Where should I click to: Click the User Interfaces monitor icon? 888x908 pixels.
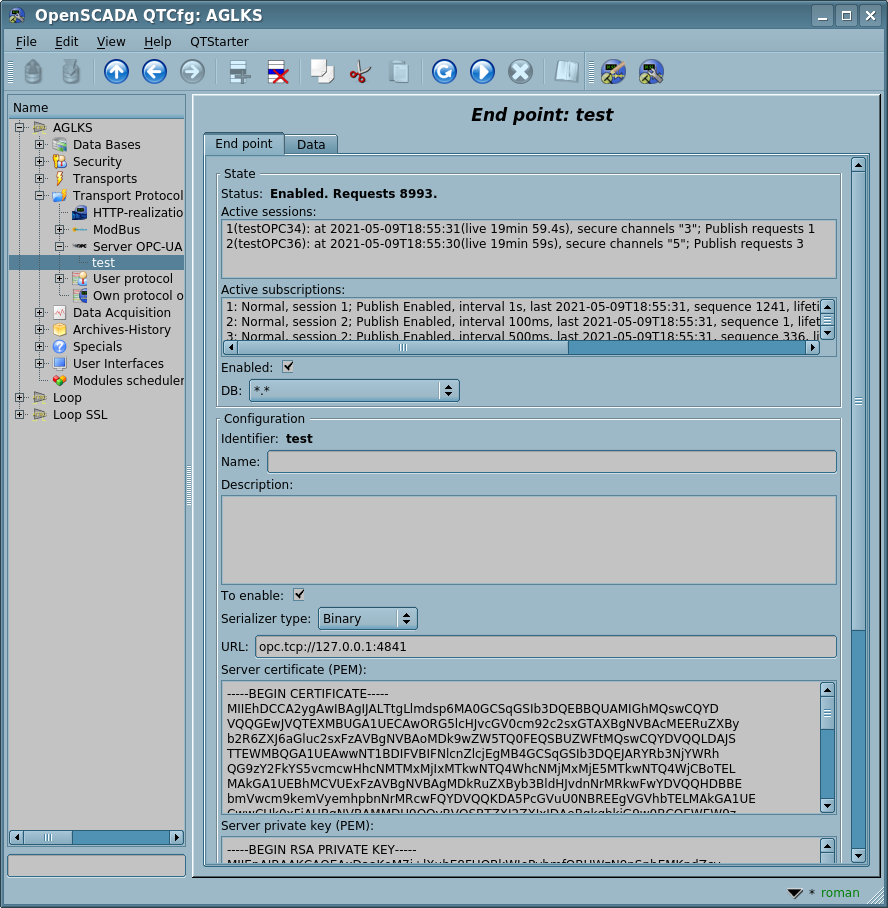pyautogui.click(x=60, y=364)
